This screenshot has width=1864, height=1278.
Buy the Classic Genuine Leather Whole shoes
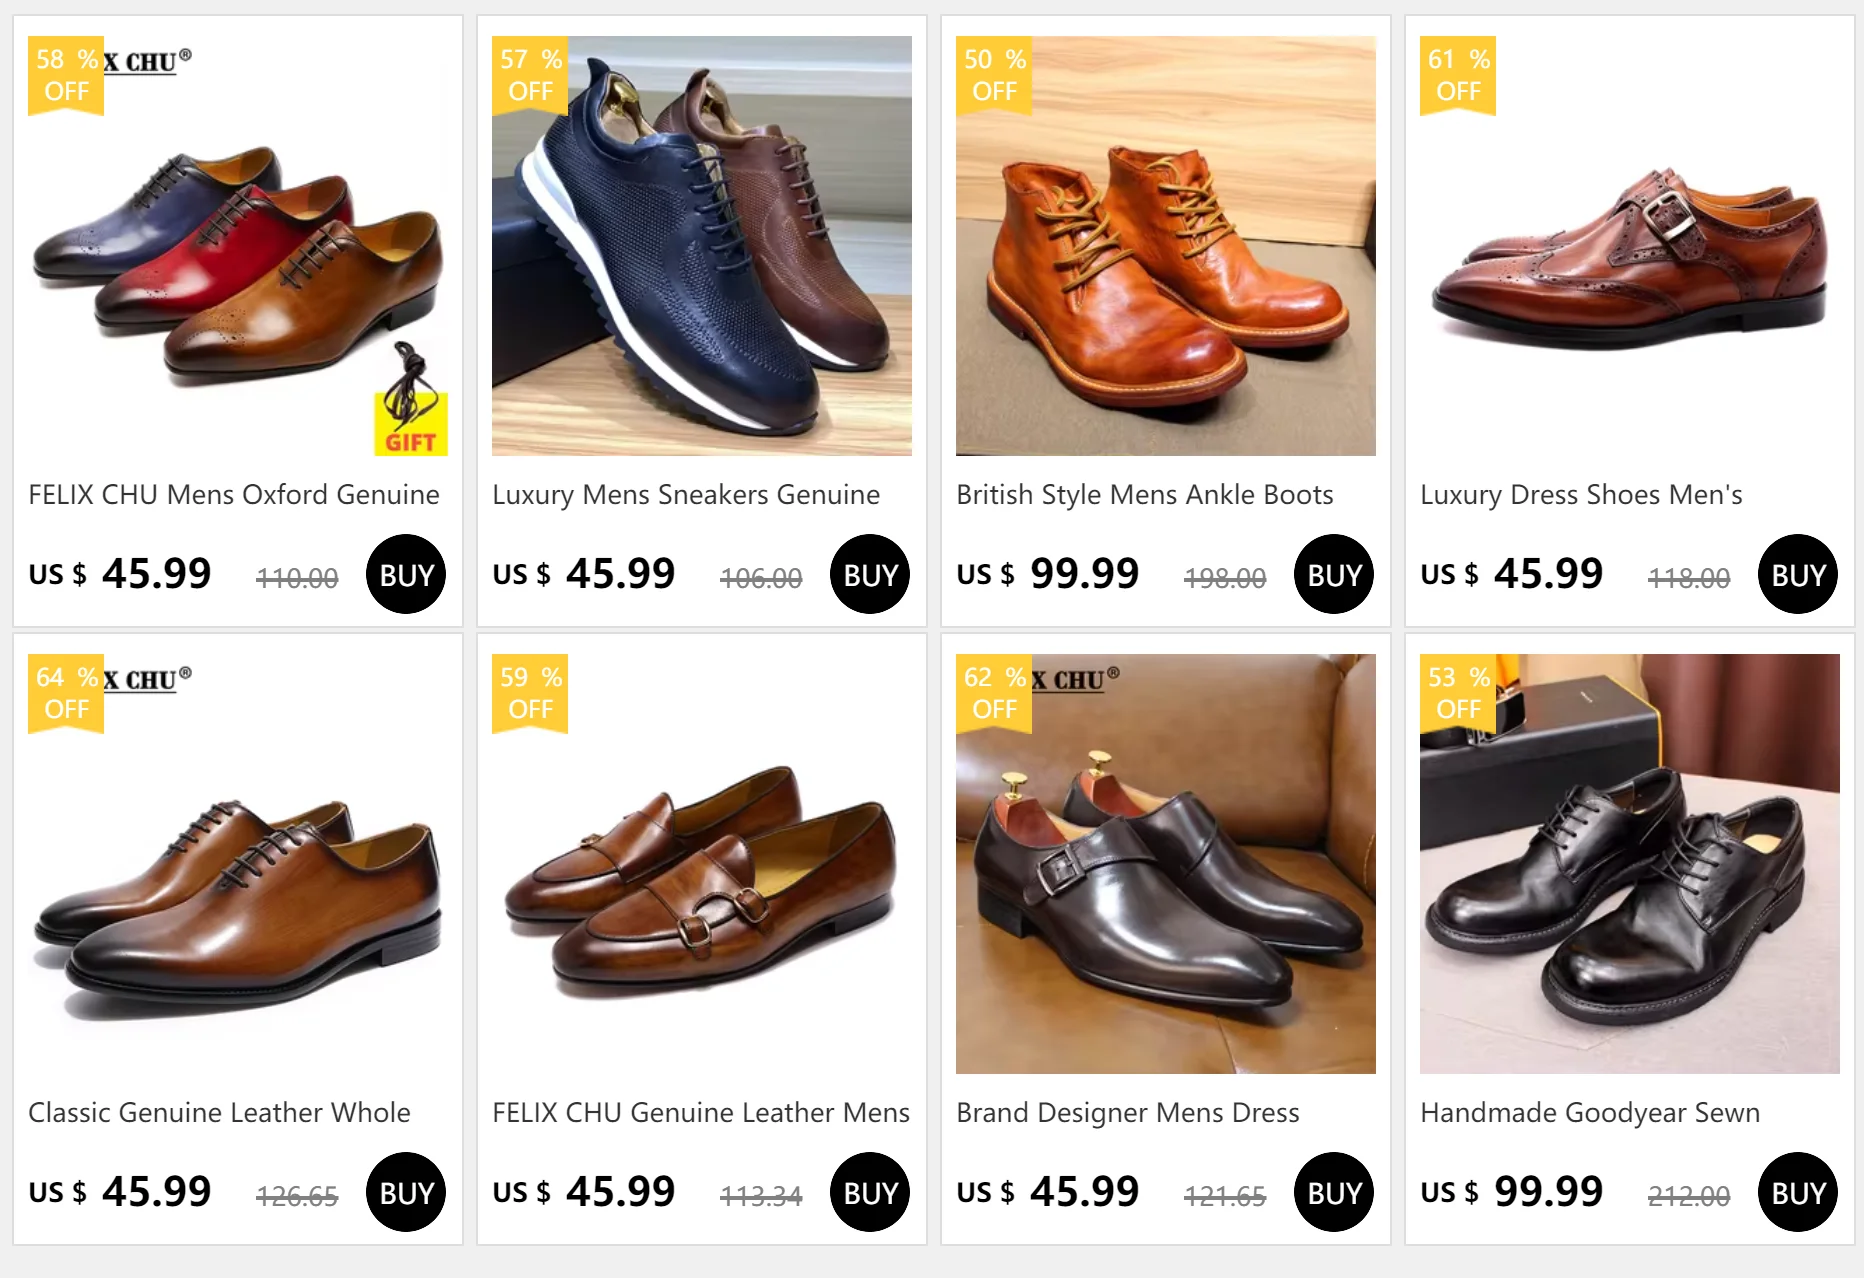406,1193
